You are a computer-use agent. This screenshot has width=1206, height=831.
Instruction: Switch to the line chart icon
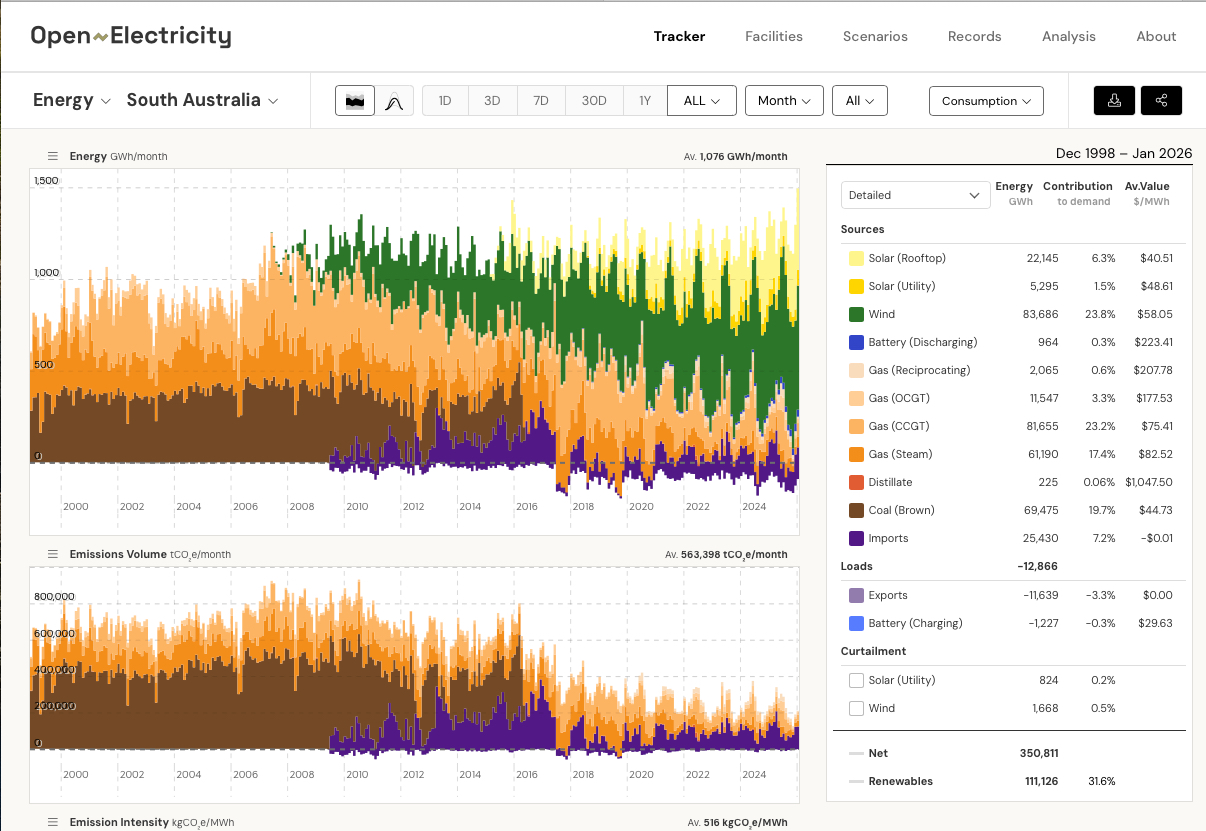point(394,101)
